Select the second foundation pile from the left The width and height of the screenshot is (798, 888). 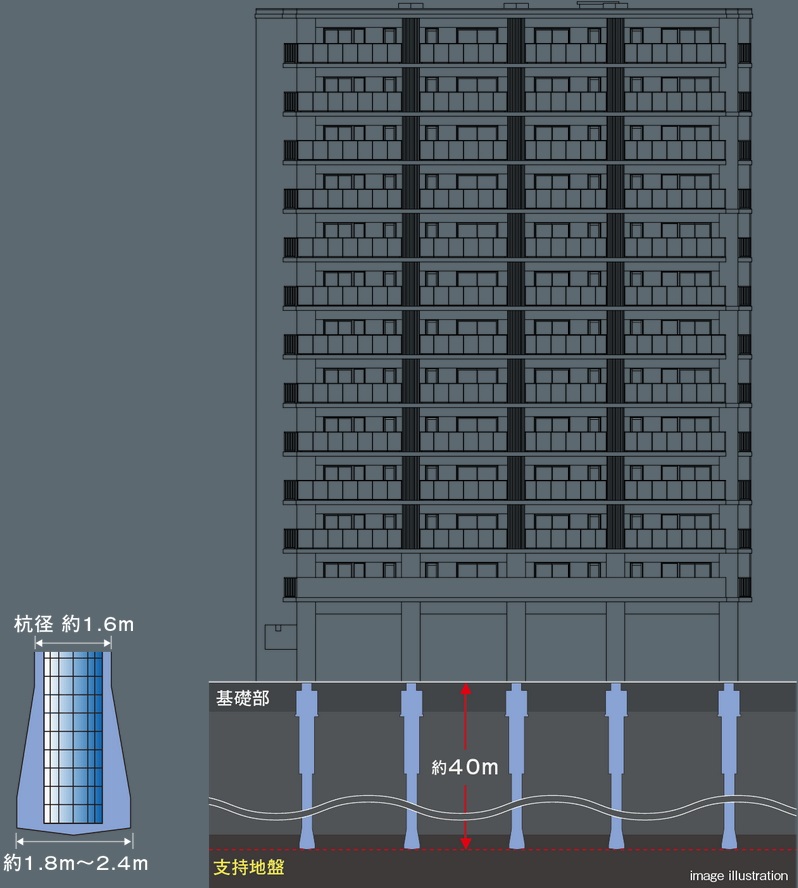point(411,760)
